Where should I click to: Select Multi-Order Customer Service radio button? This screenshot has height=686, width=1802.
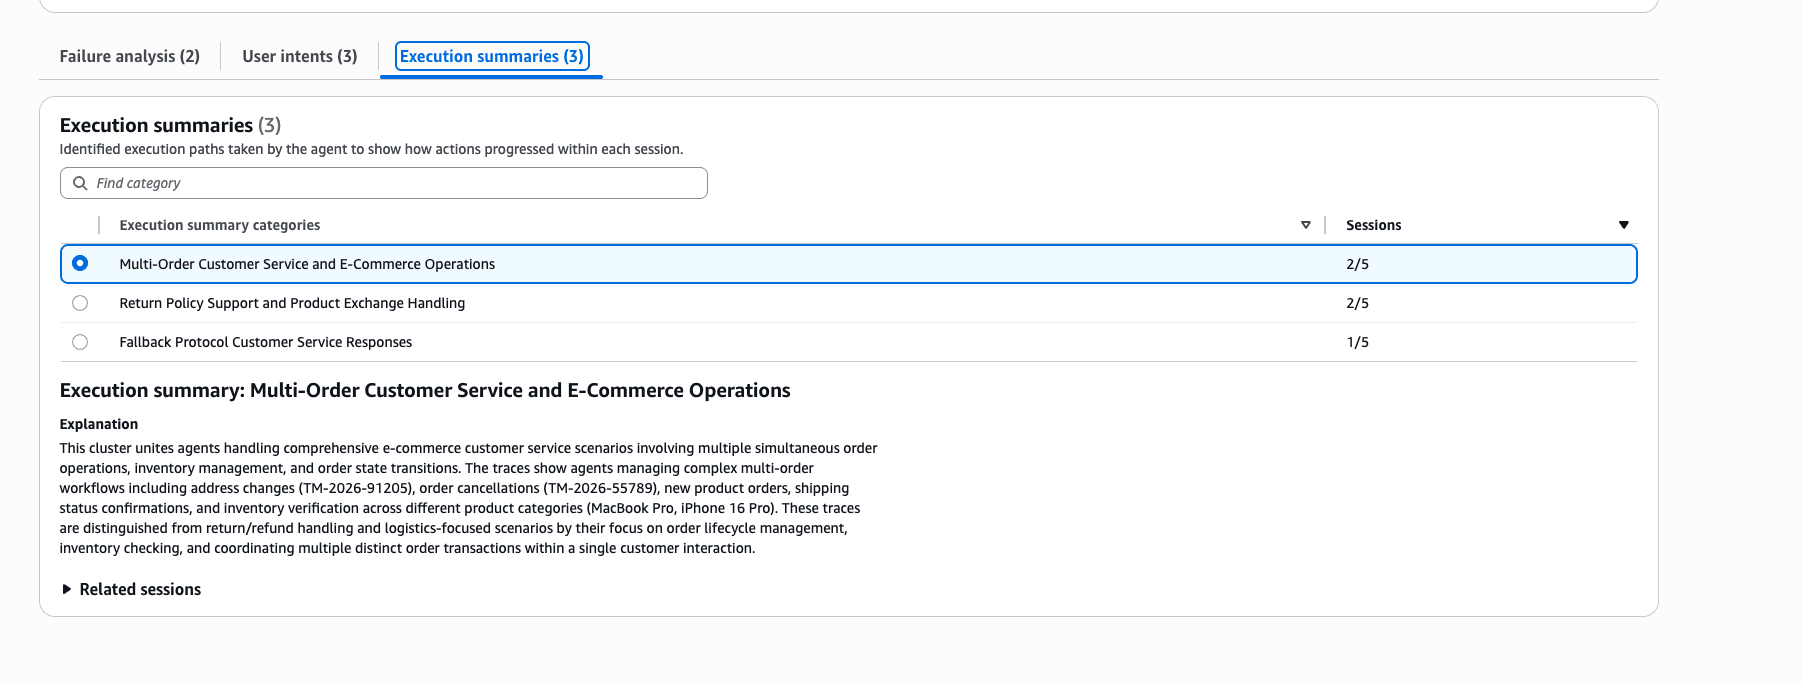(x=80, y=263)
